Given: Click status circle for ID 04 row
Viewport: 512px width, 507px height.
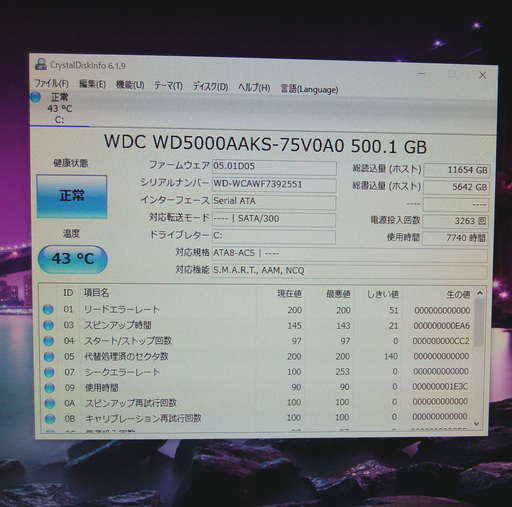Looking at the screenshot, I should [x=49, y=341].
